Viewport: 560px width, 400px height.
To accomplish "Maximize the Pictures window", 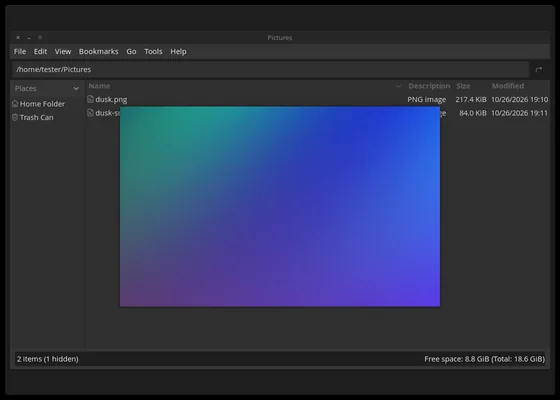I will pyautogui.click(x=40, y=38).
